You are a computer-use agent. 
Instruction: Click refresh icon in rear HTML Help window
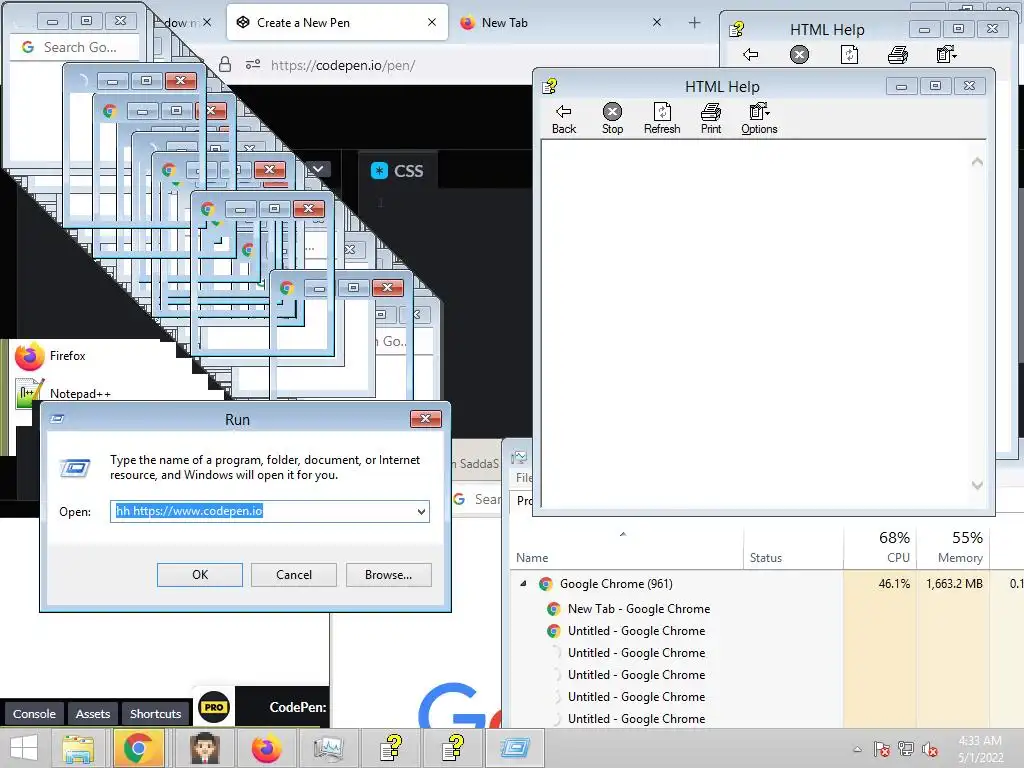click(x=849, y=55)
